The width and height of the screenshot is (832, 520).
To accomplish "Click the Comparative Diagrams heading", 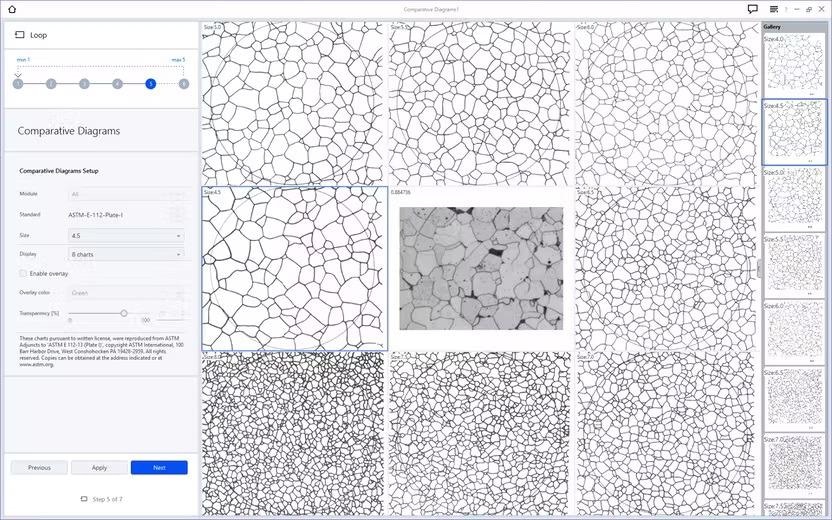I will [x=68, y=131].
